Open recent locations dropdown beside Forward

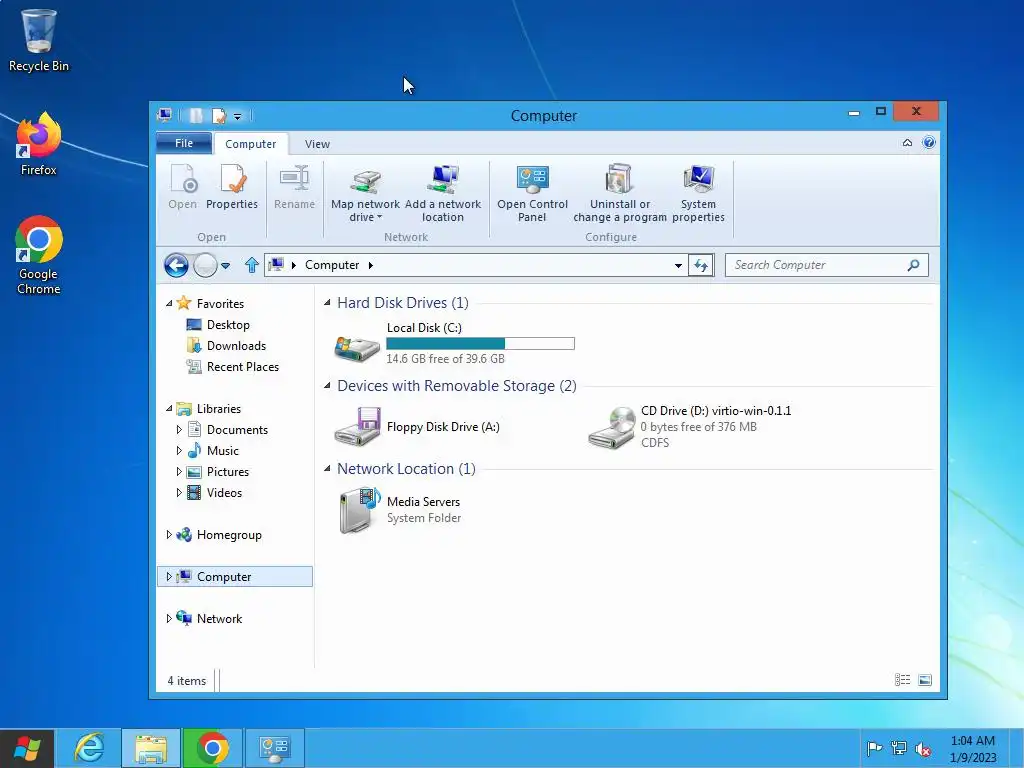[x=225, y=266]
